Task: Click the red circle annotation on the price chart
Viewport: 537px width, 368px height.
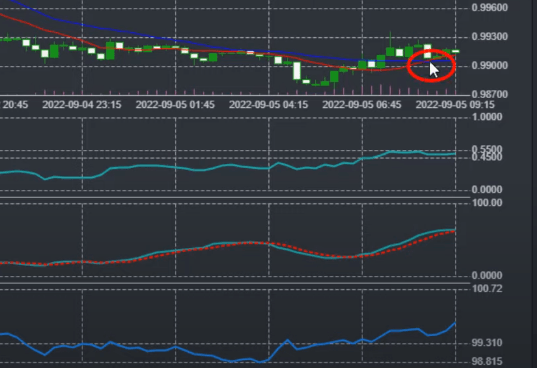Action: point(431,65)
